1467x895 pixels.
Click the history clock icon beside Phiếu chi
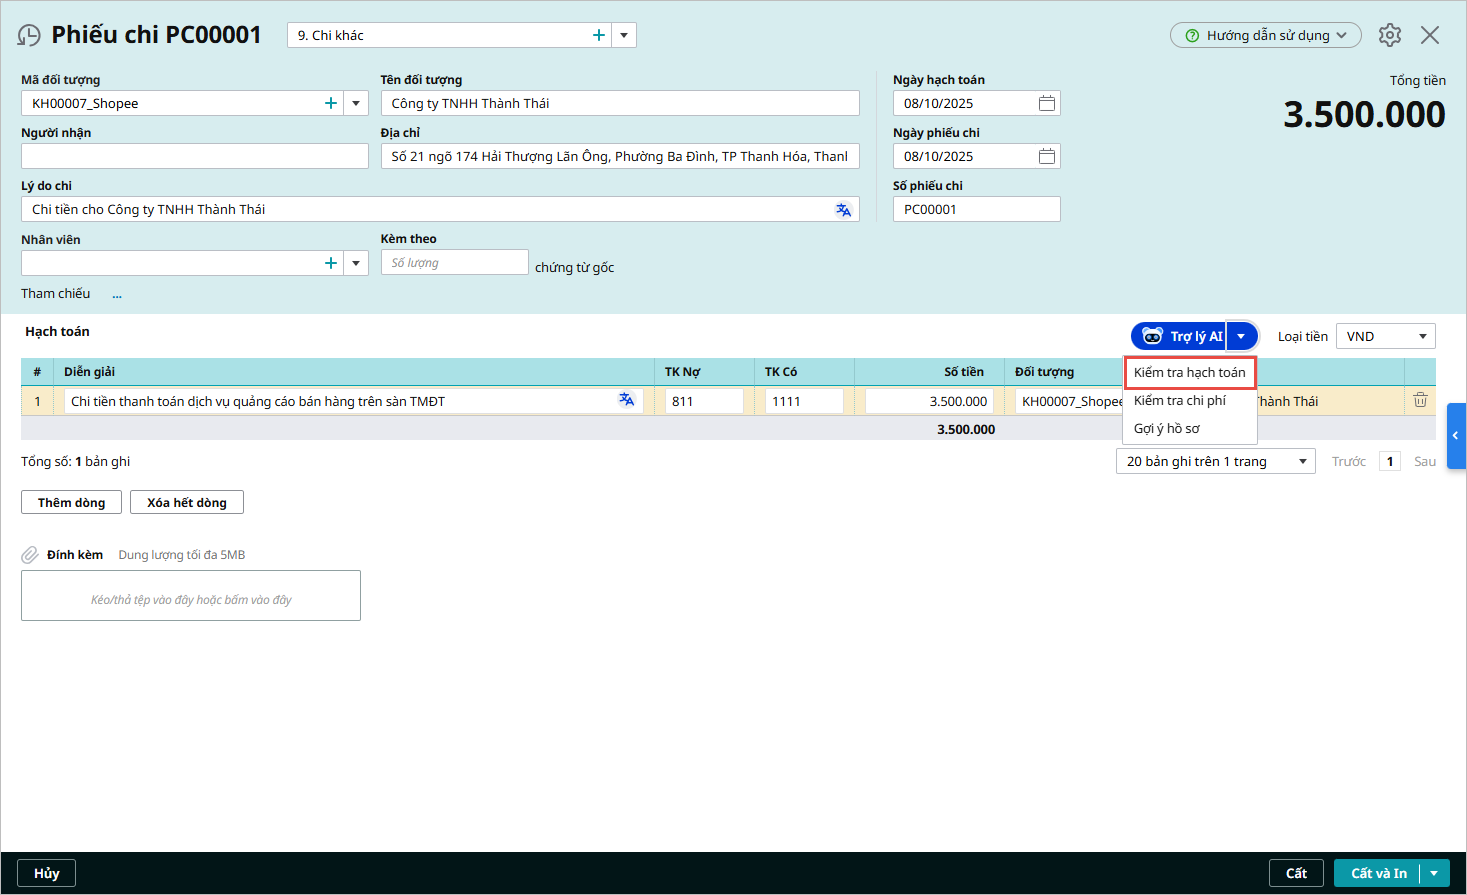coord(29,36)
